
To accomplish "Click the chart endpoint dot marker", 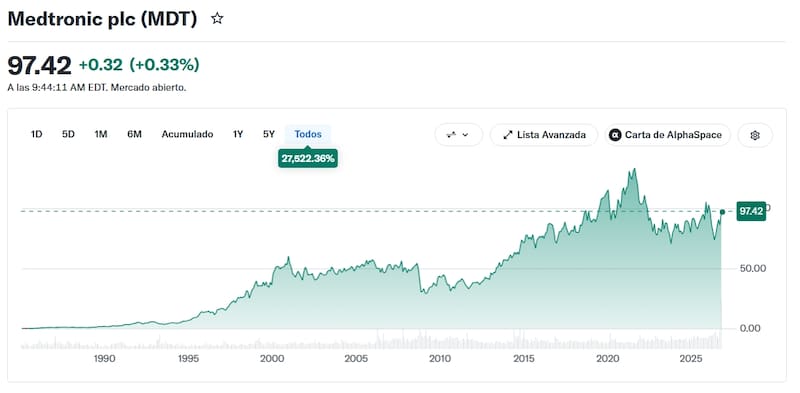I will [x=722, y=212].
